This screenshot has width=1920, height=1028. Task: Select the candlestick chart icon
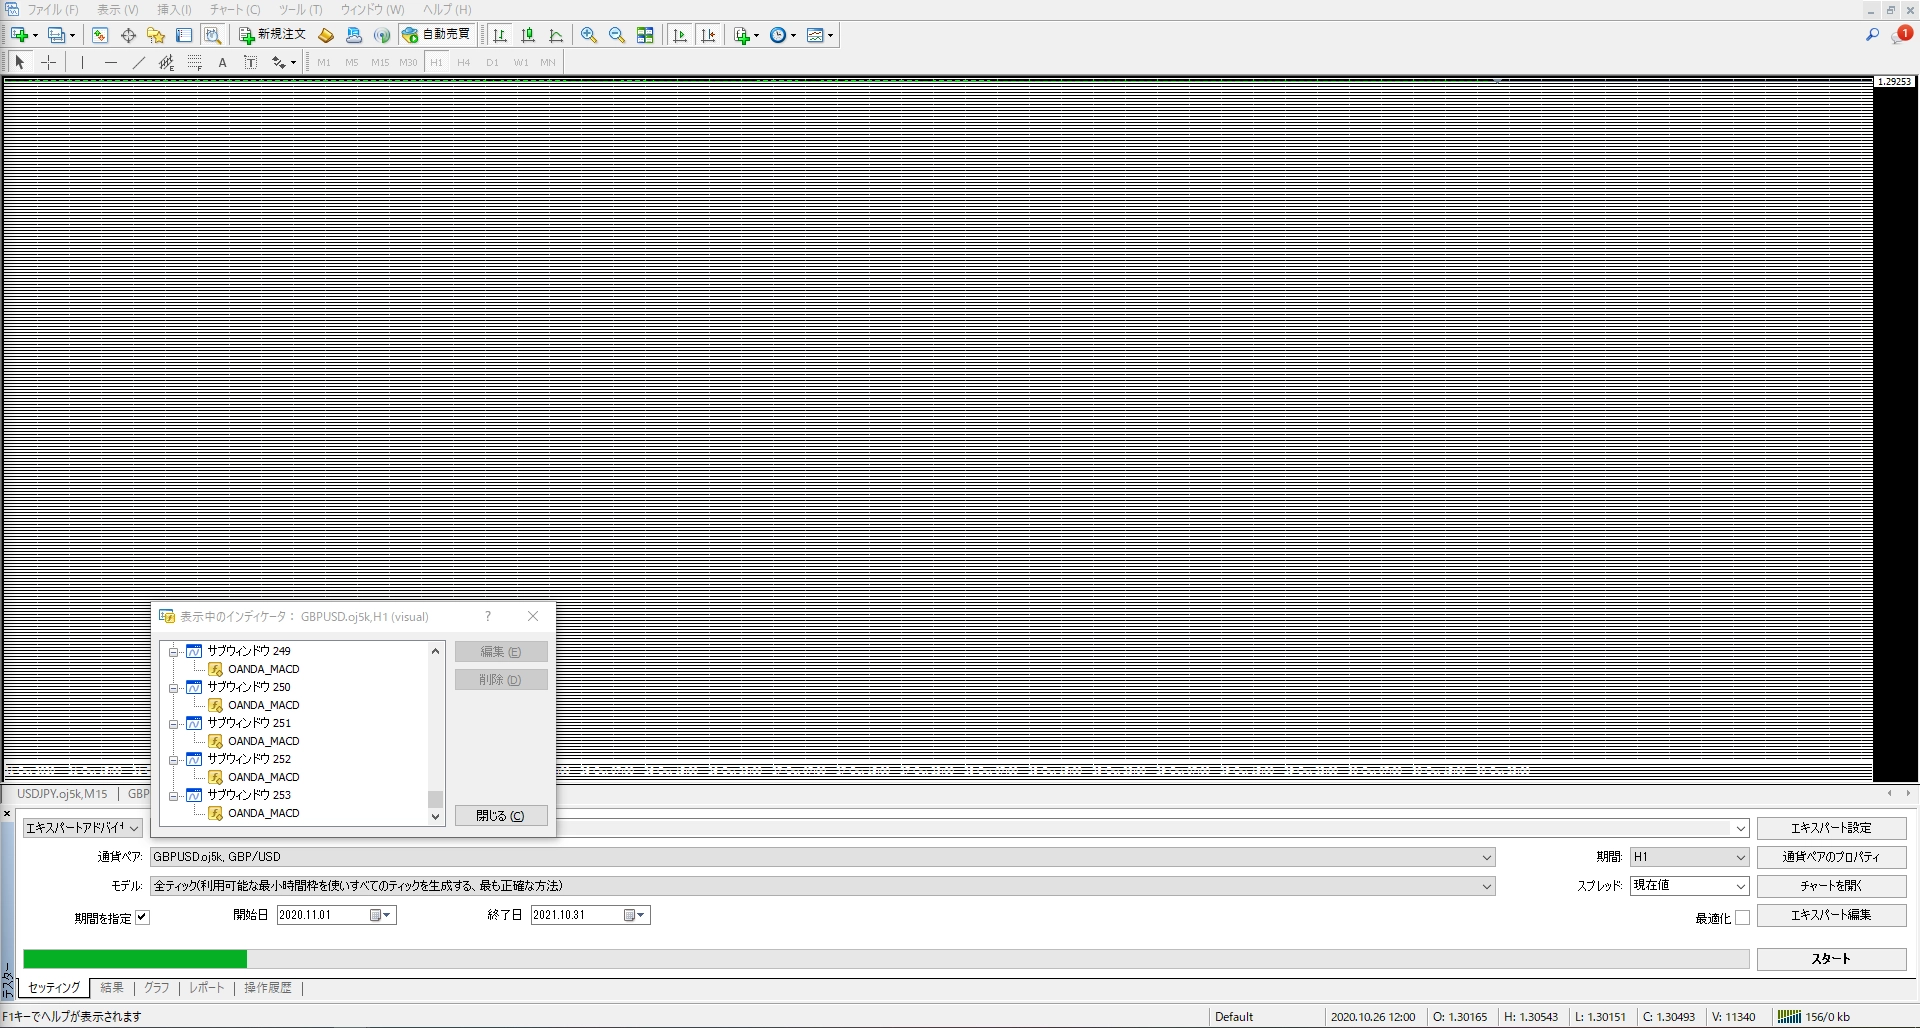pyautogui.click(x=528, y=35)
